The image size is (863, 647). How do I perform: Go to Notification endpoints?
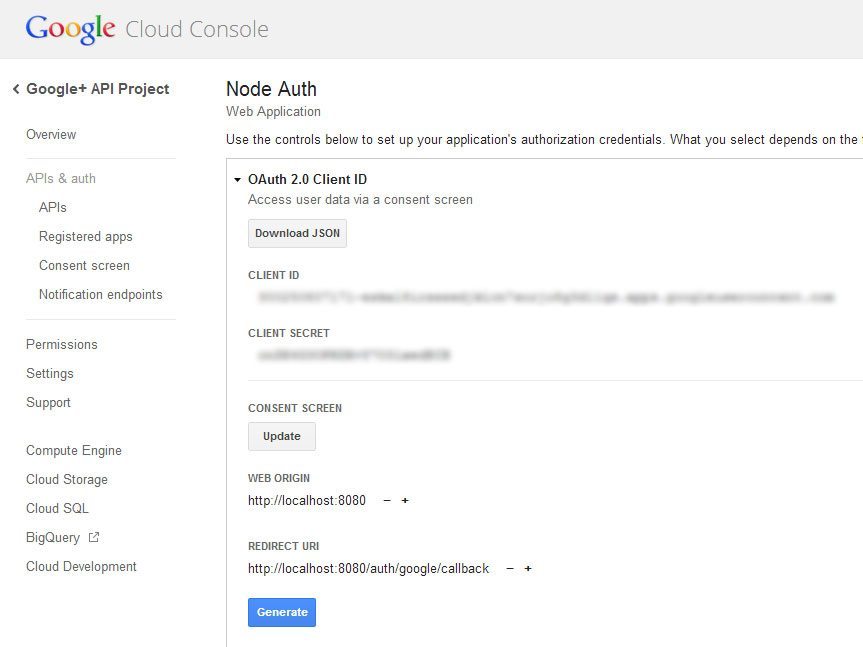[100, 294]
